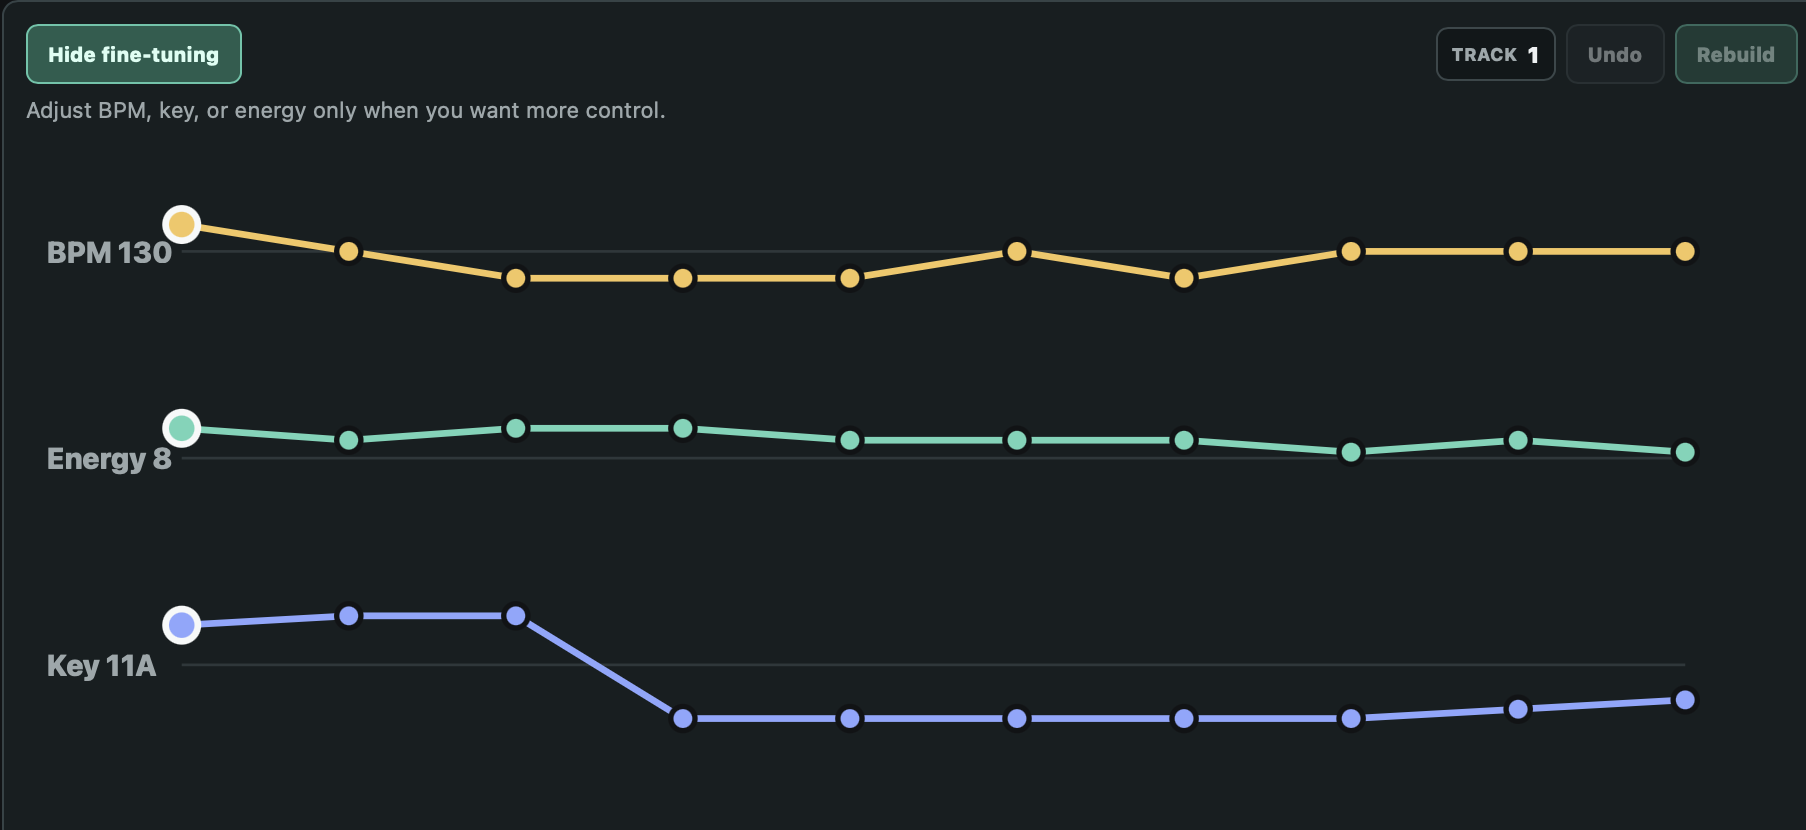This screenshot has height=830, width=1806.
Task: Select the sixth yellow BPM point
Action: point(1017,251)
